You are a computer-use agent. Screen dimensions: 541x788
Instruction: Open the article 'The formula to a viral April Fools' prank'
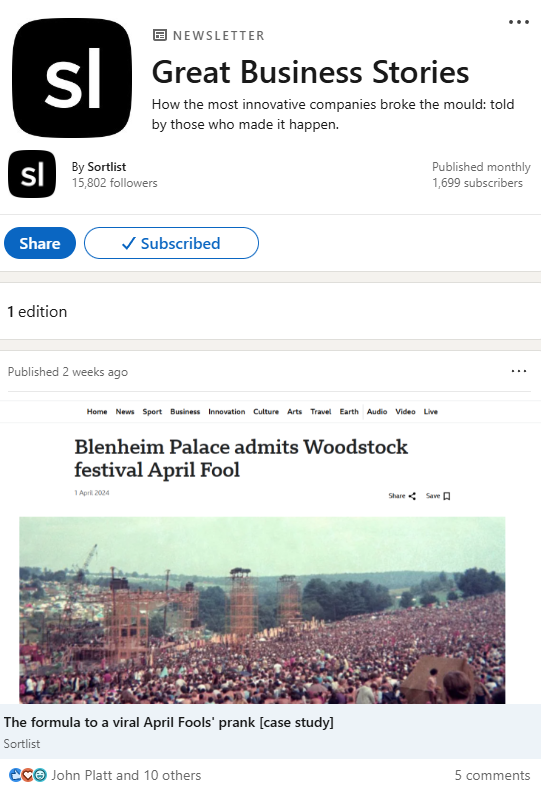tap(168, 722)
